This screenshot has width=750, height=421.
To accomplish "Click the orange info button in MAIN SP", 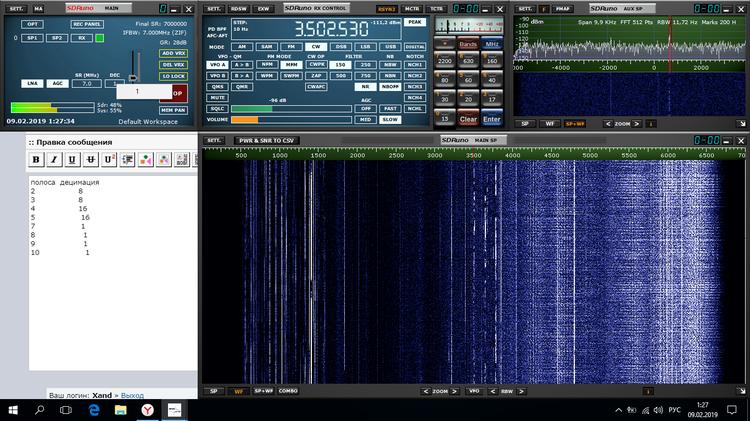I will click(x=648, y=391).
